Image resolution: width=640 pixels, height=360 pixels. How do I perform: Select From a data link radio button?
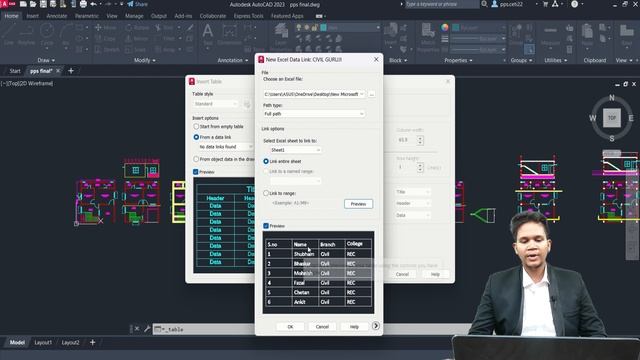(196, 137)
